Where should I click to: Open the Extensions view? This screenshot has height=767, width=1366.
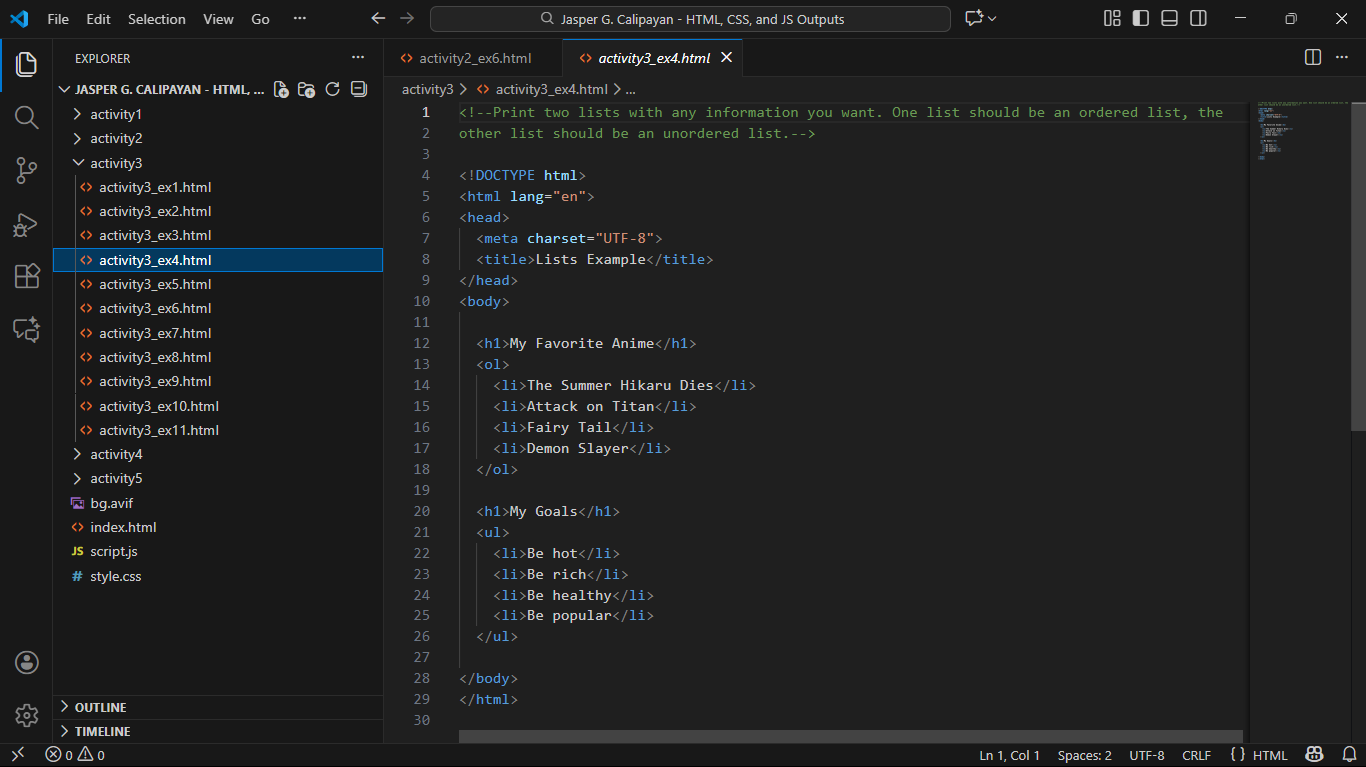(26, 277)
